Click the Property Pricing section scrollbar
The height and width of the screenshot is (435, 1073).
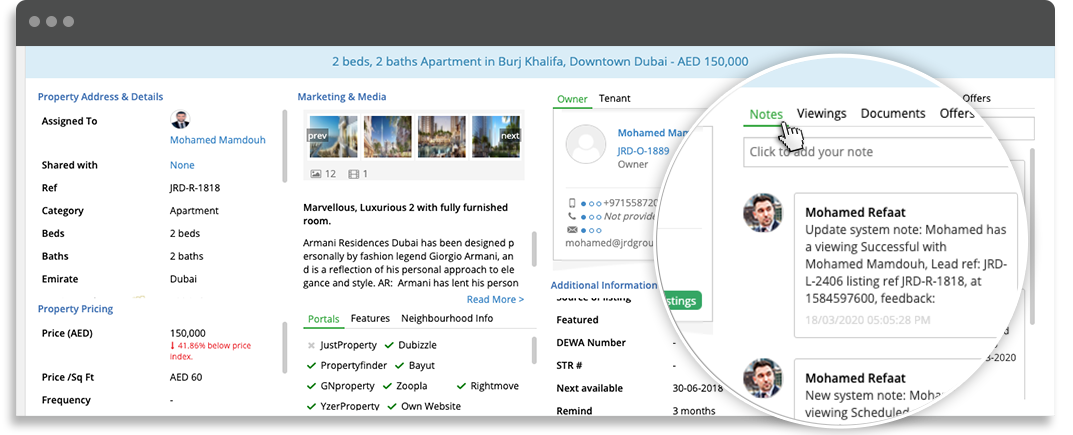[285, 348]
